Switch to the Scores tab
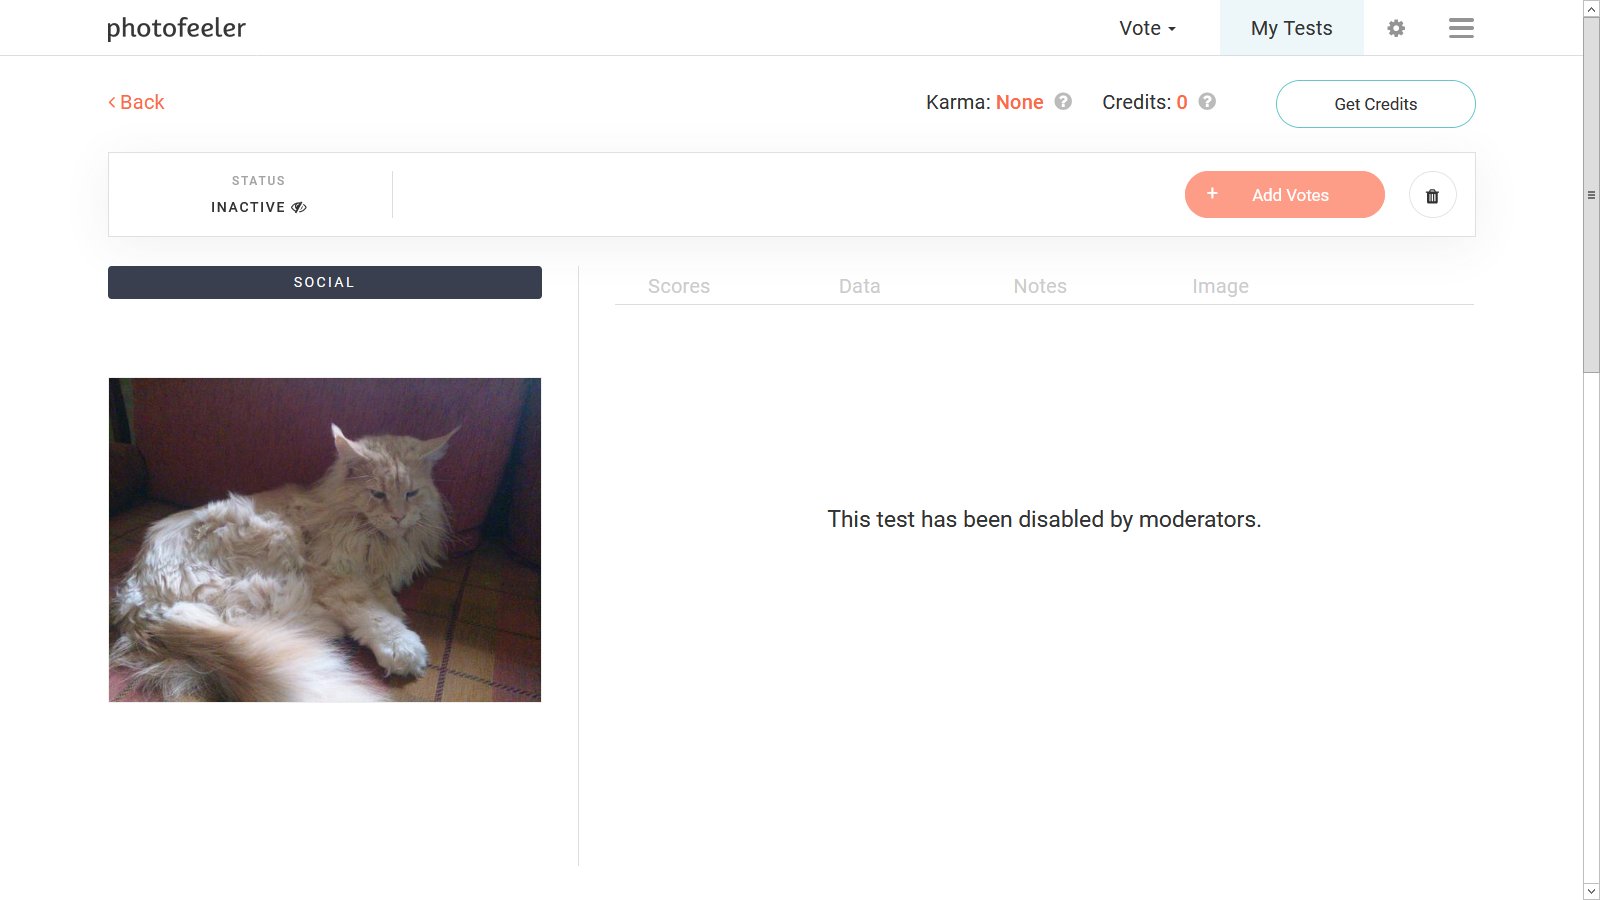Viewport: 1600px width, 900px height. [x=679, y=286]
